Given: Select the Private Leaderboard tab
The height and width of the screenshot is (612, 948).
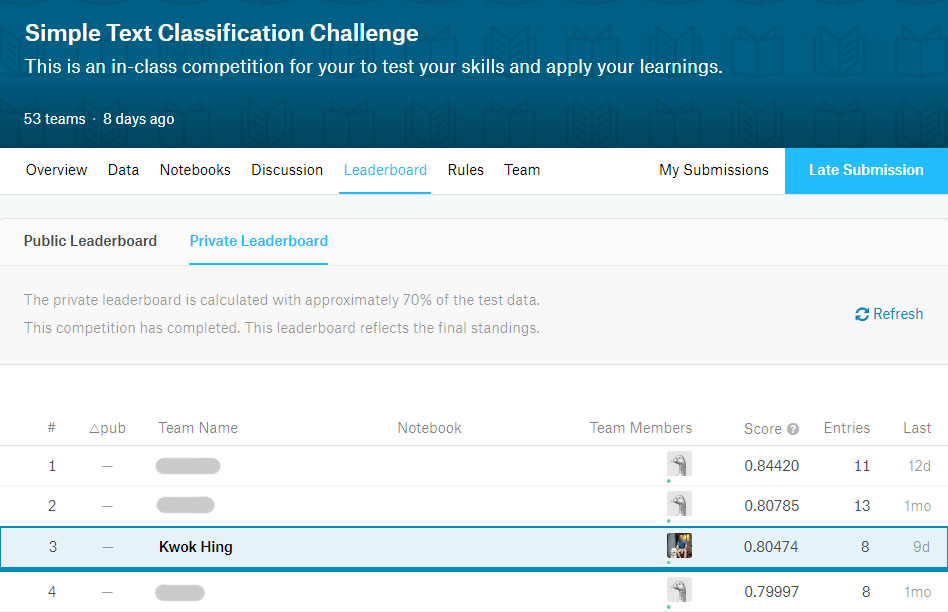Looking at the screenshot, I should [259, 241].
